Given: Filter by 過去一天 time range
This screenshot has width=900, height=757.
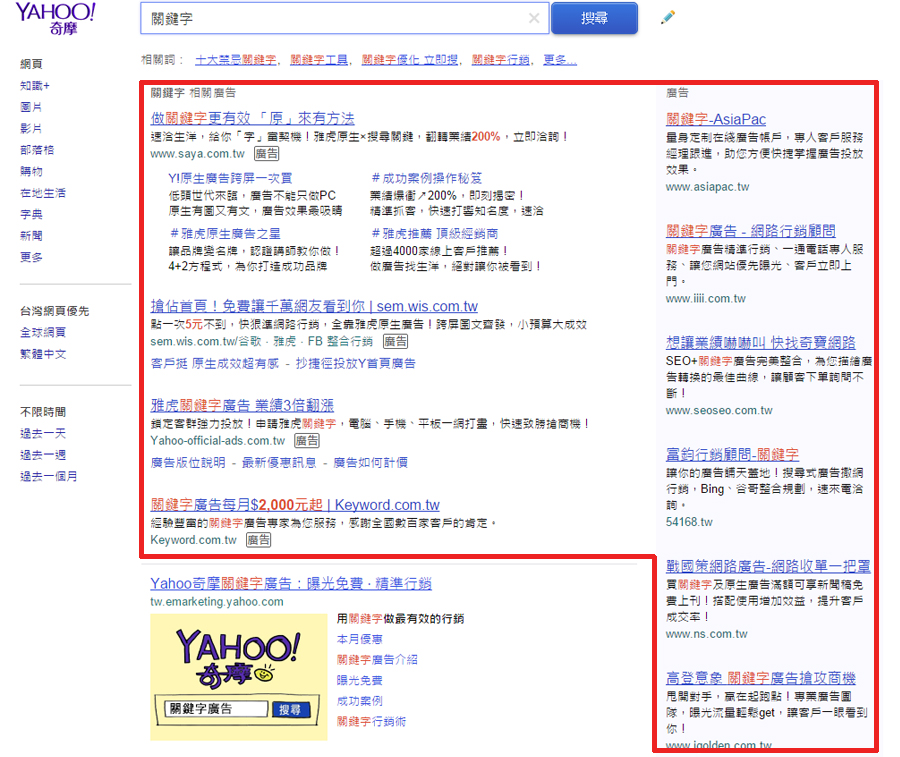Looking at the screenshot, I should [43, 433].
